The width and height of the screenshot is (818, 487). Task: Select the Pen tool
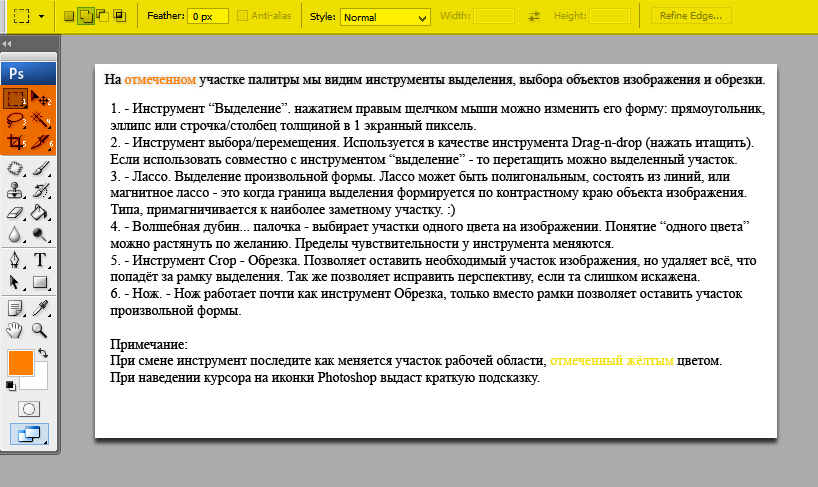pos(15,260)
